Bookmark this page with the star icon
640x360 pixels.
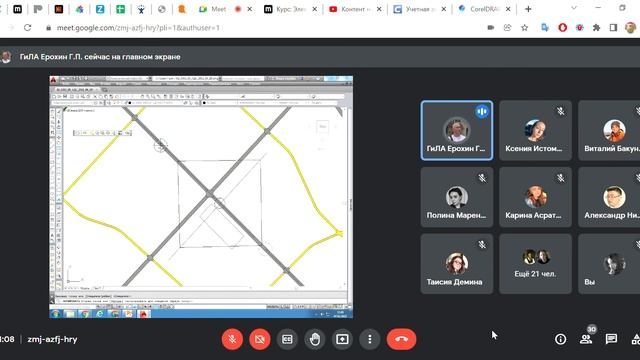coord(524,28)
